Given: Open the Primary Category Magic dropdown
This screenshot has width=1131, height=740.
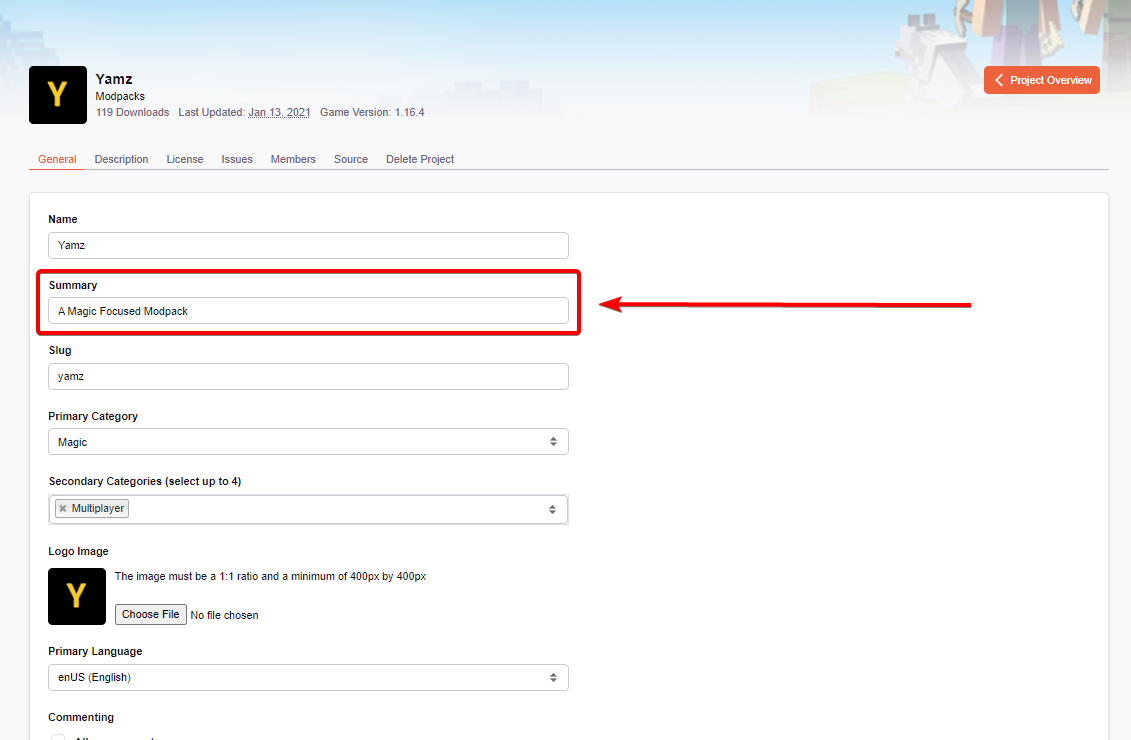Looking at the screenshot, I should click(308, 441).
